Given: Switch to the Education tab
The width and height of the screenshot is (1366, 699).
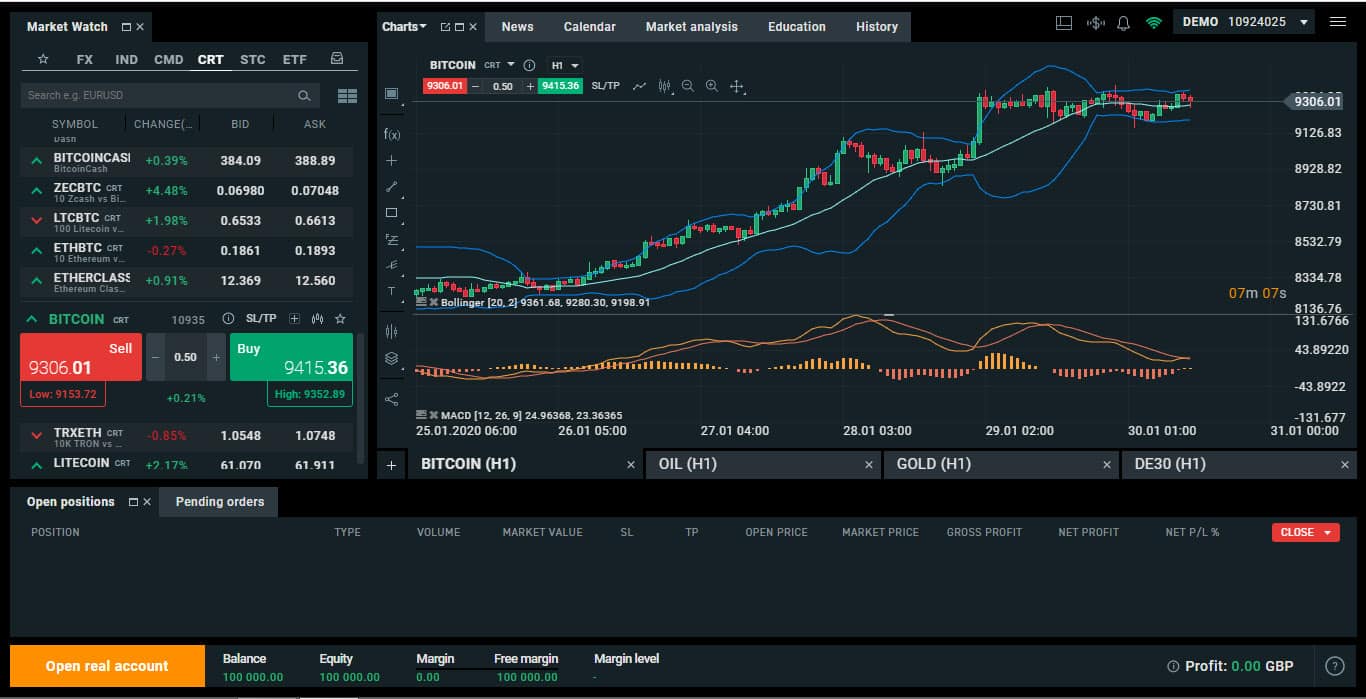Looking at the screenshot, I should [x=797, y=27].
